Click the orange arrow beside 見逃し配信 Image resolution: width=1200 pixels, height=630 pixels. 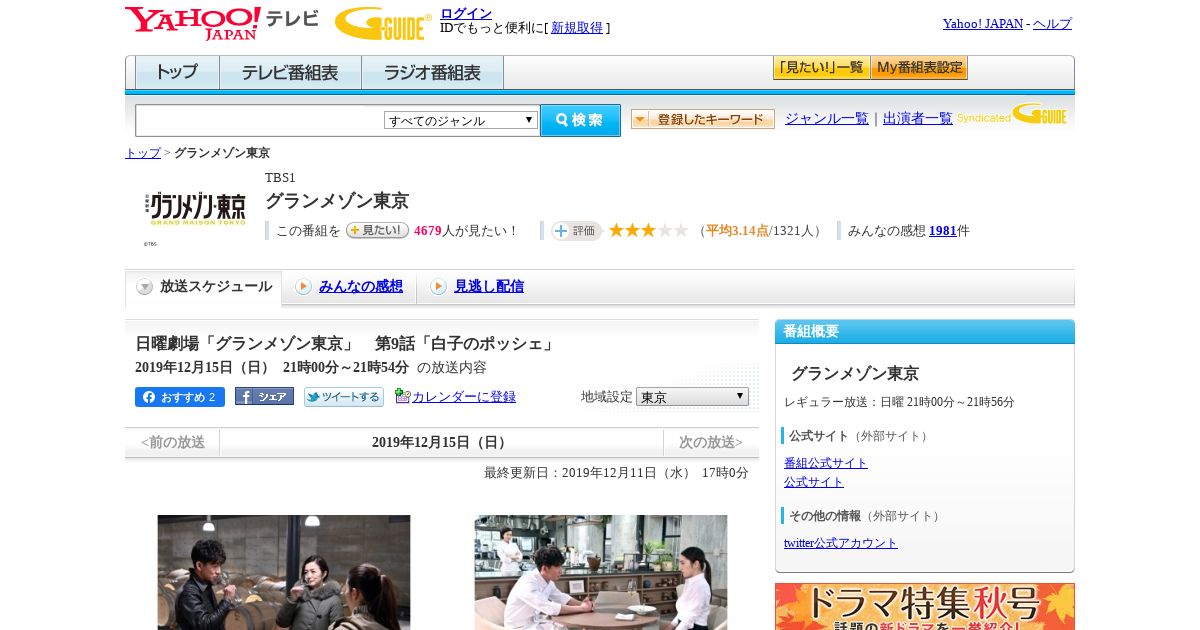[x=438, y=287]
